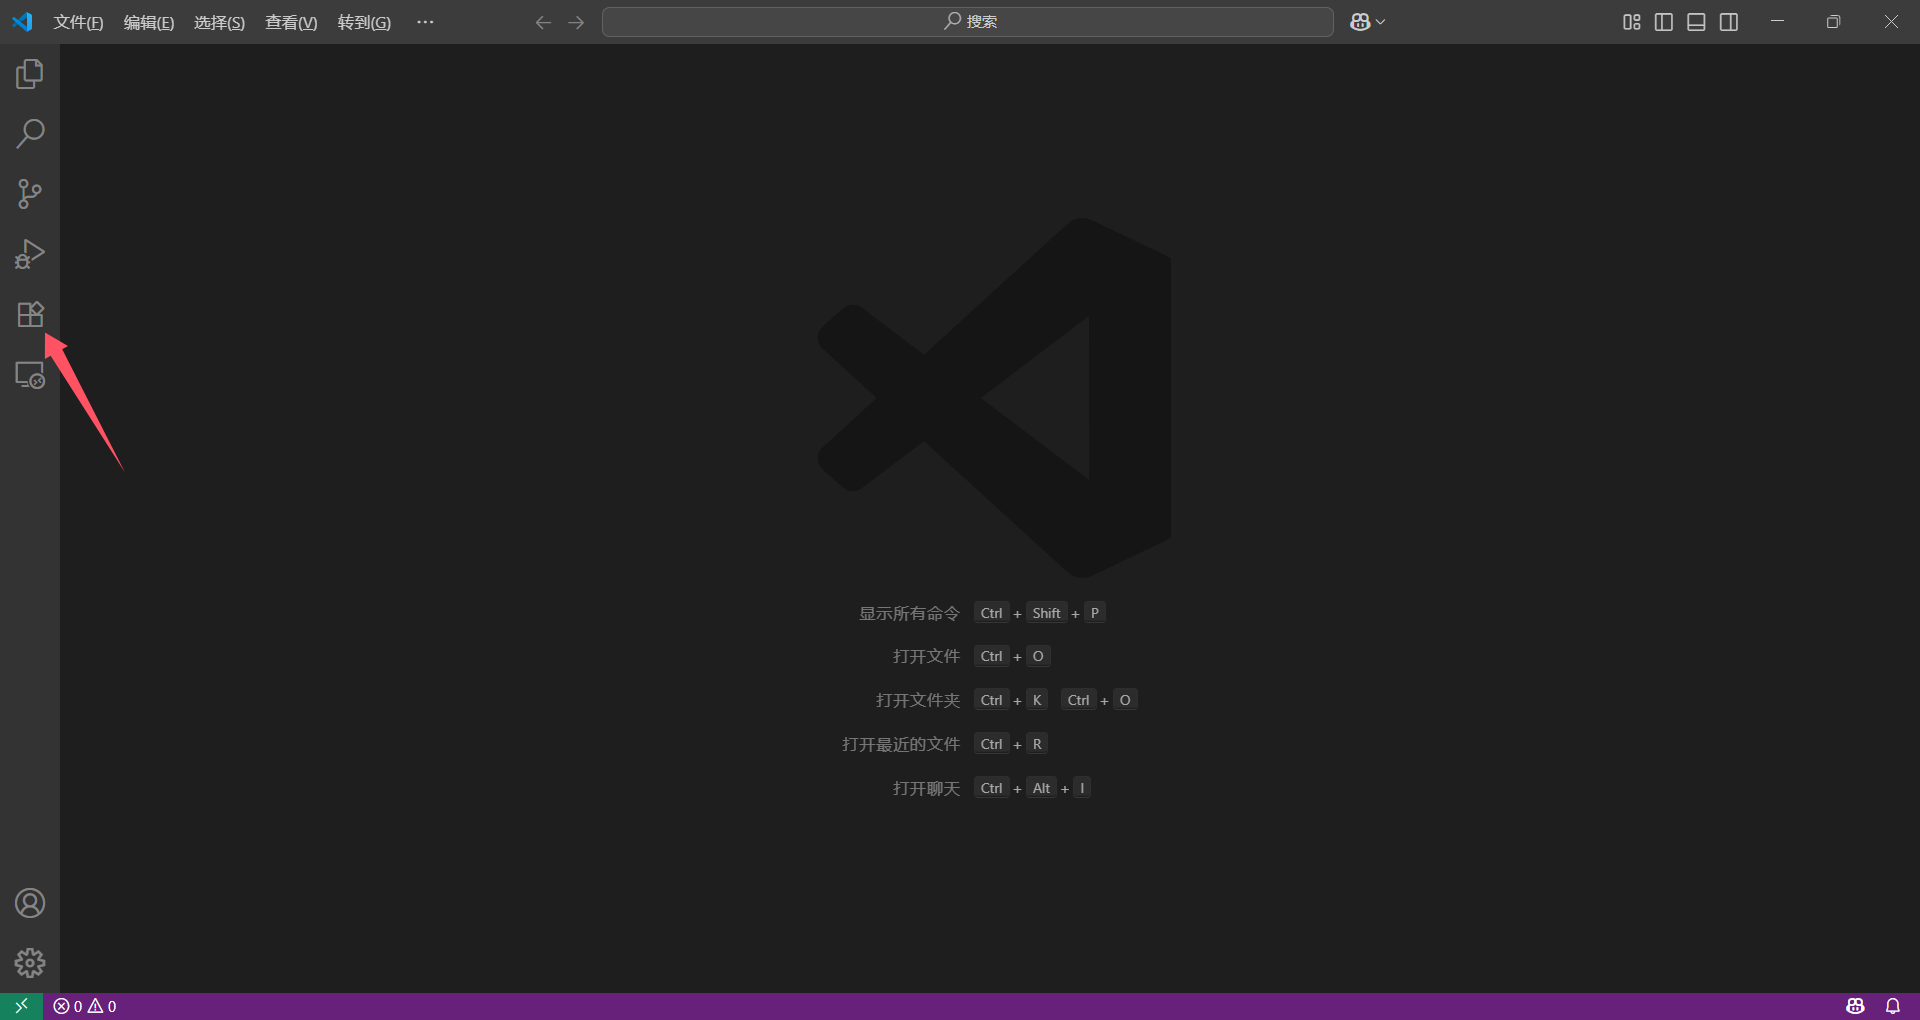Open the remote connection indicator in status bar
1920x1020 pixels.
coord(20,1006)
